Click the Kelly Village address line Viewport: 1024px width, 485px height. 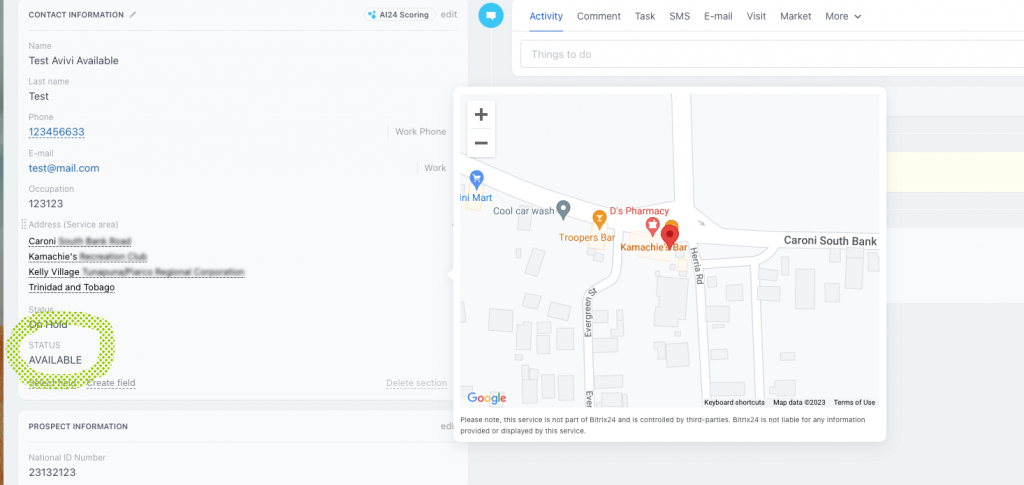click(136, 272)
